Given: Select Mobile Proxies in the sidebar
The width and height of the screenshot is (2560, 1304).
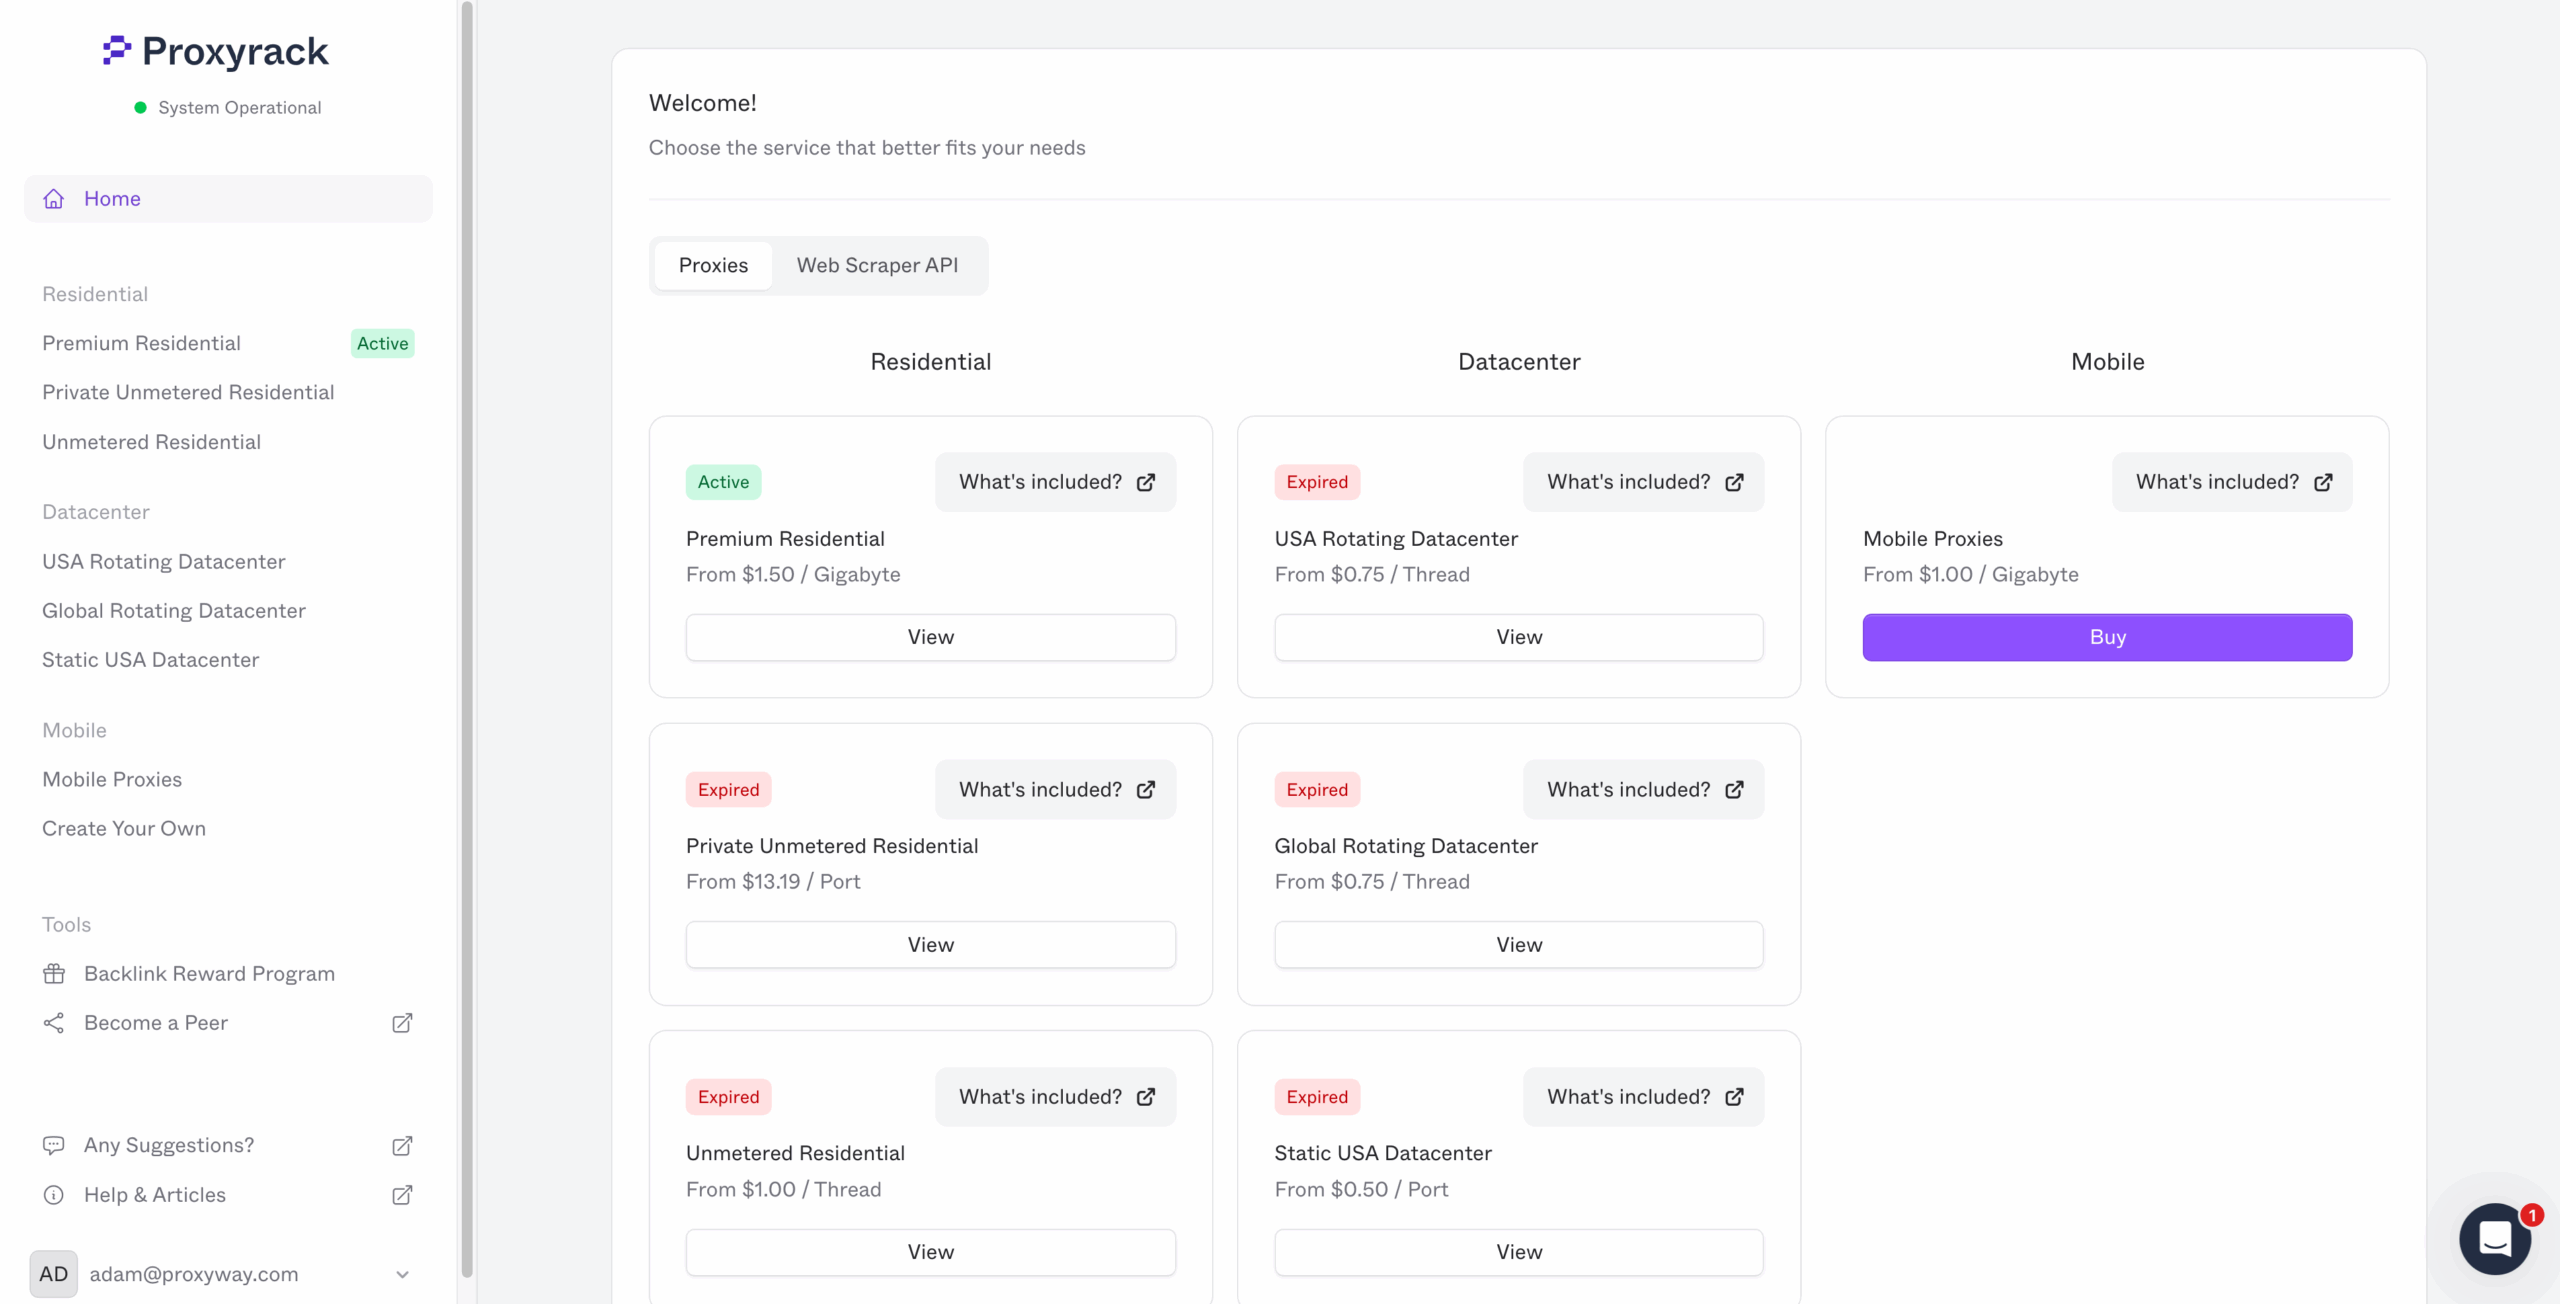Looking at the screenshot, I should 112,779.
